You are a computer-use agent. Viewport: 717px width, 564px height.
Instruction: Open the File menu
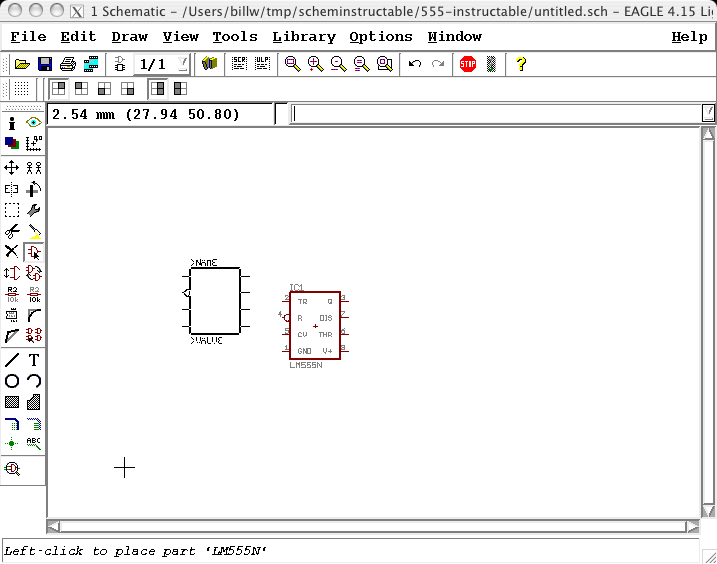pyautogui.click(x=28, y=37)
